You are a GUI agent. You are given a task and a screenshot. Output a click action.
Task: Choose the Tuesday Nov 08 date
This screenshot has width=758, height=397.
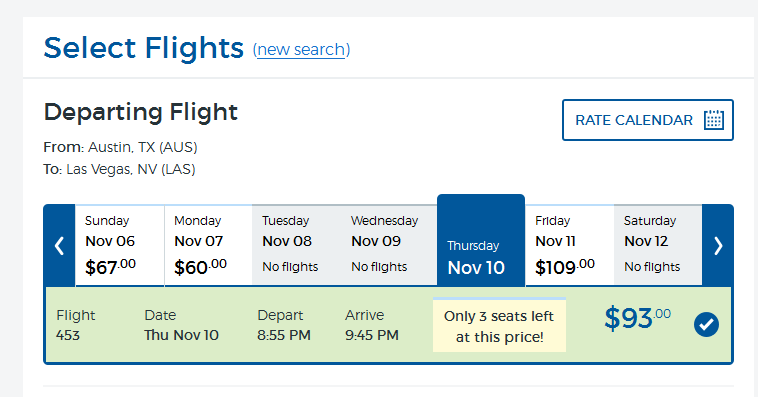coord(296,246)
